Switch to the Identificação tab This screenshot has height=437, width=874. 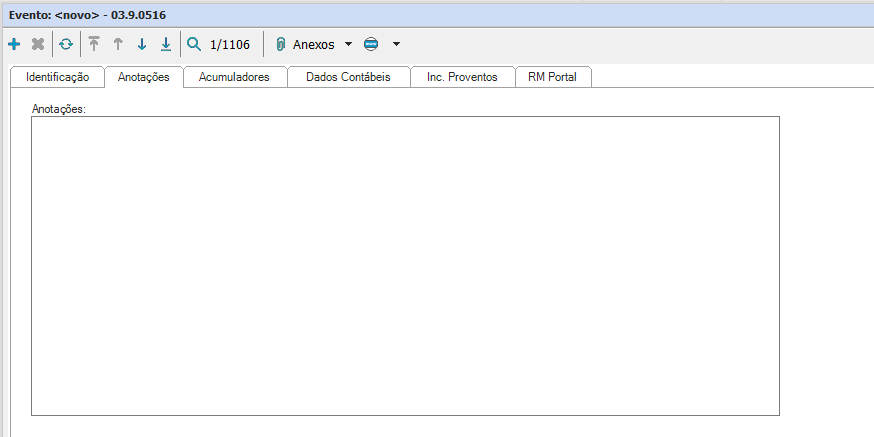pyautogui.click(x=57, y=77)
